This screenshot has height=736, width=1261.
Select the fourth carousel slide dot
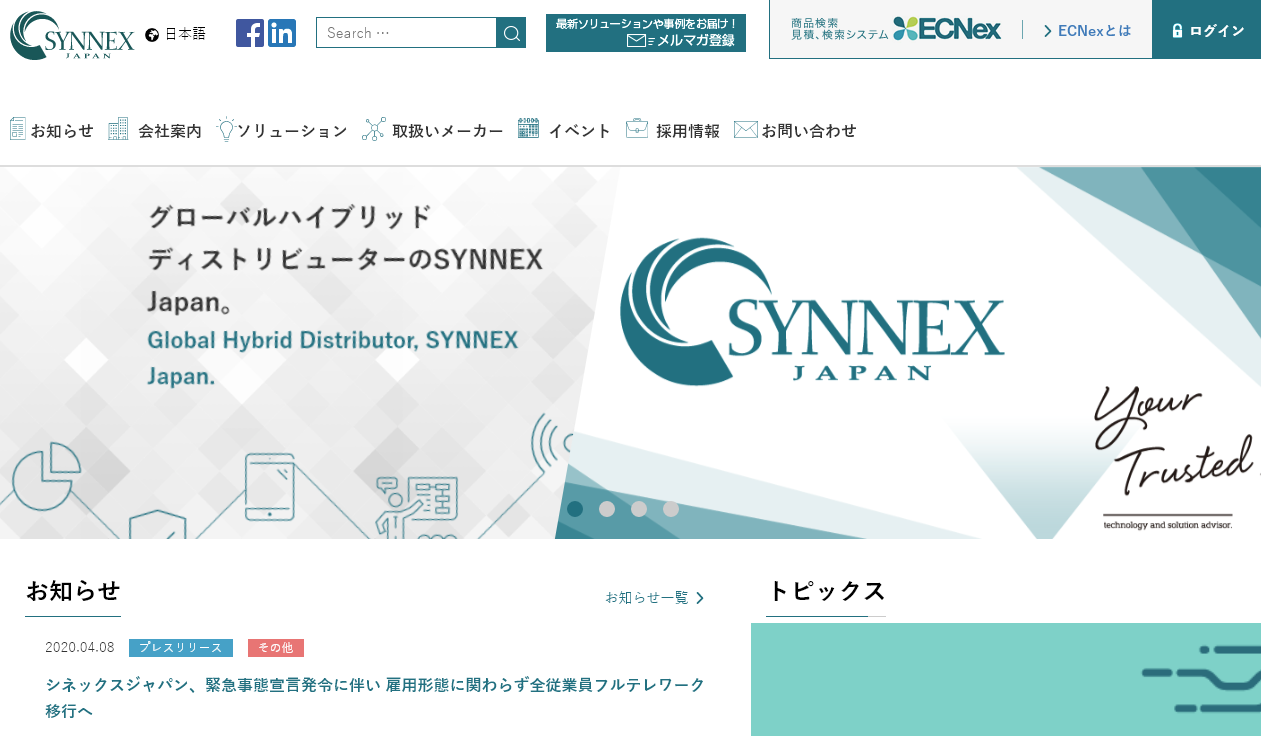coord(671,509)
